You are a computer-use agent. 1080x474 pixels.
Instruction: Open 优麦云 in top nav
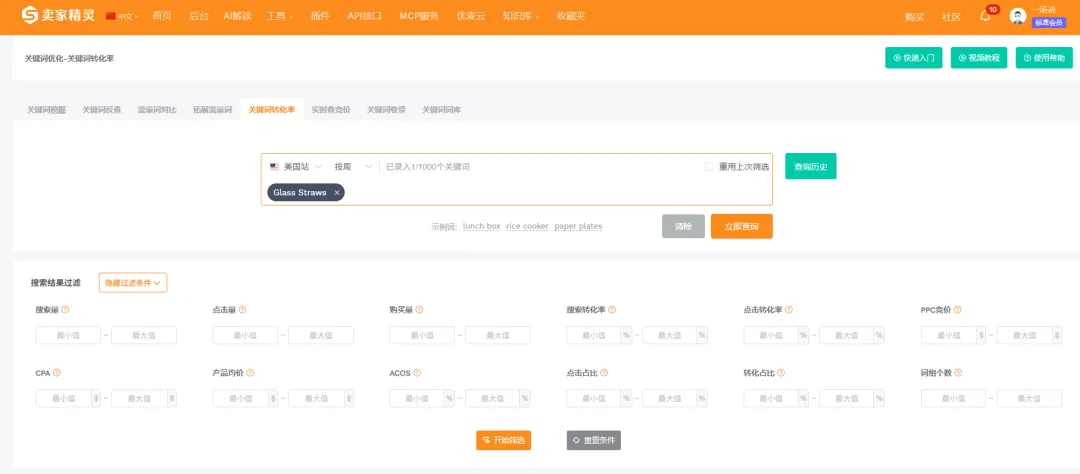coord(470,16)
